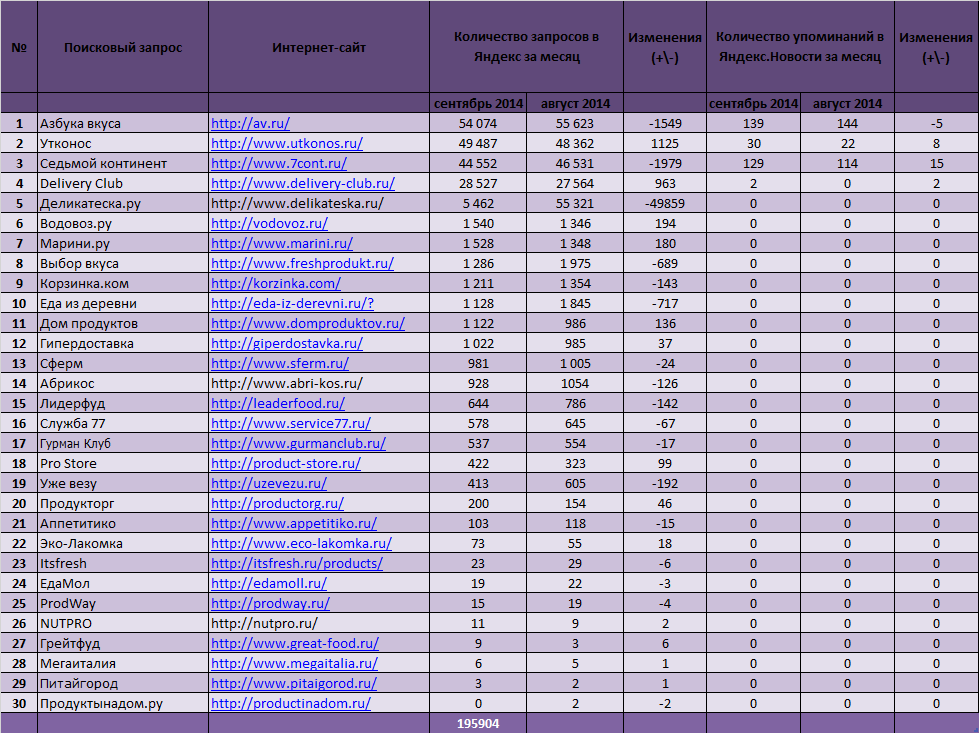The width and height of the screenshot is (979, 733).
Task: Click the -49859 change cell
Action: click(x=665, y=204)
